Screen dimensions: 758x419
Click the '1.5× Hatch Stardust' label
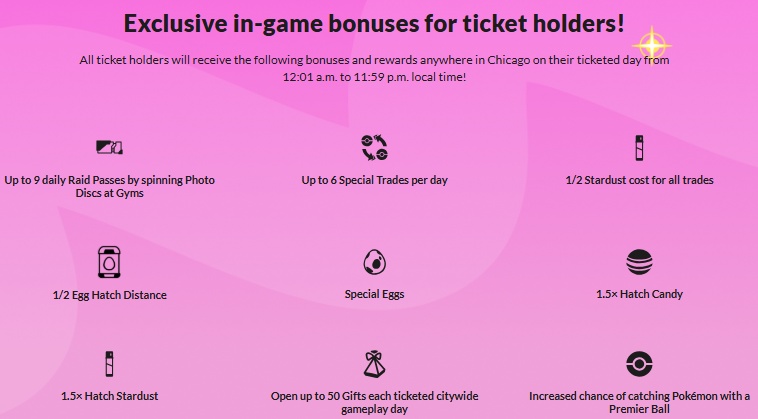pos(109,396)
